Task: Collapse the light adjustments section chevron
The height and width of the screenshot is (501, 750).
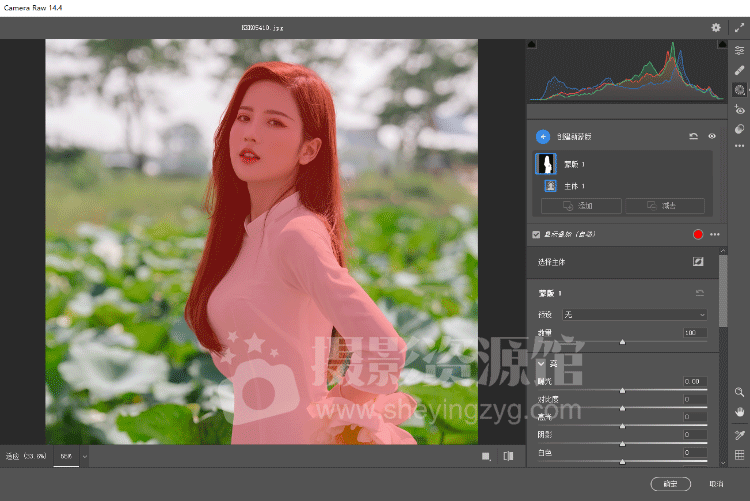Action: pos(541,364)
